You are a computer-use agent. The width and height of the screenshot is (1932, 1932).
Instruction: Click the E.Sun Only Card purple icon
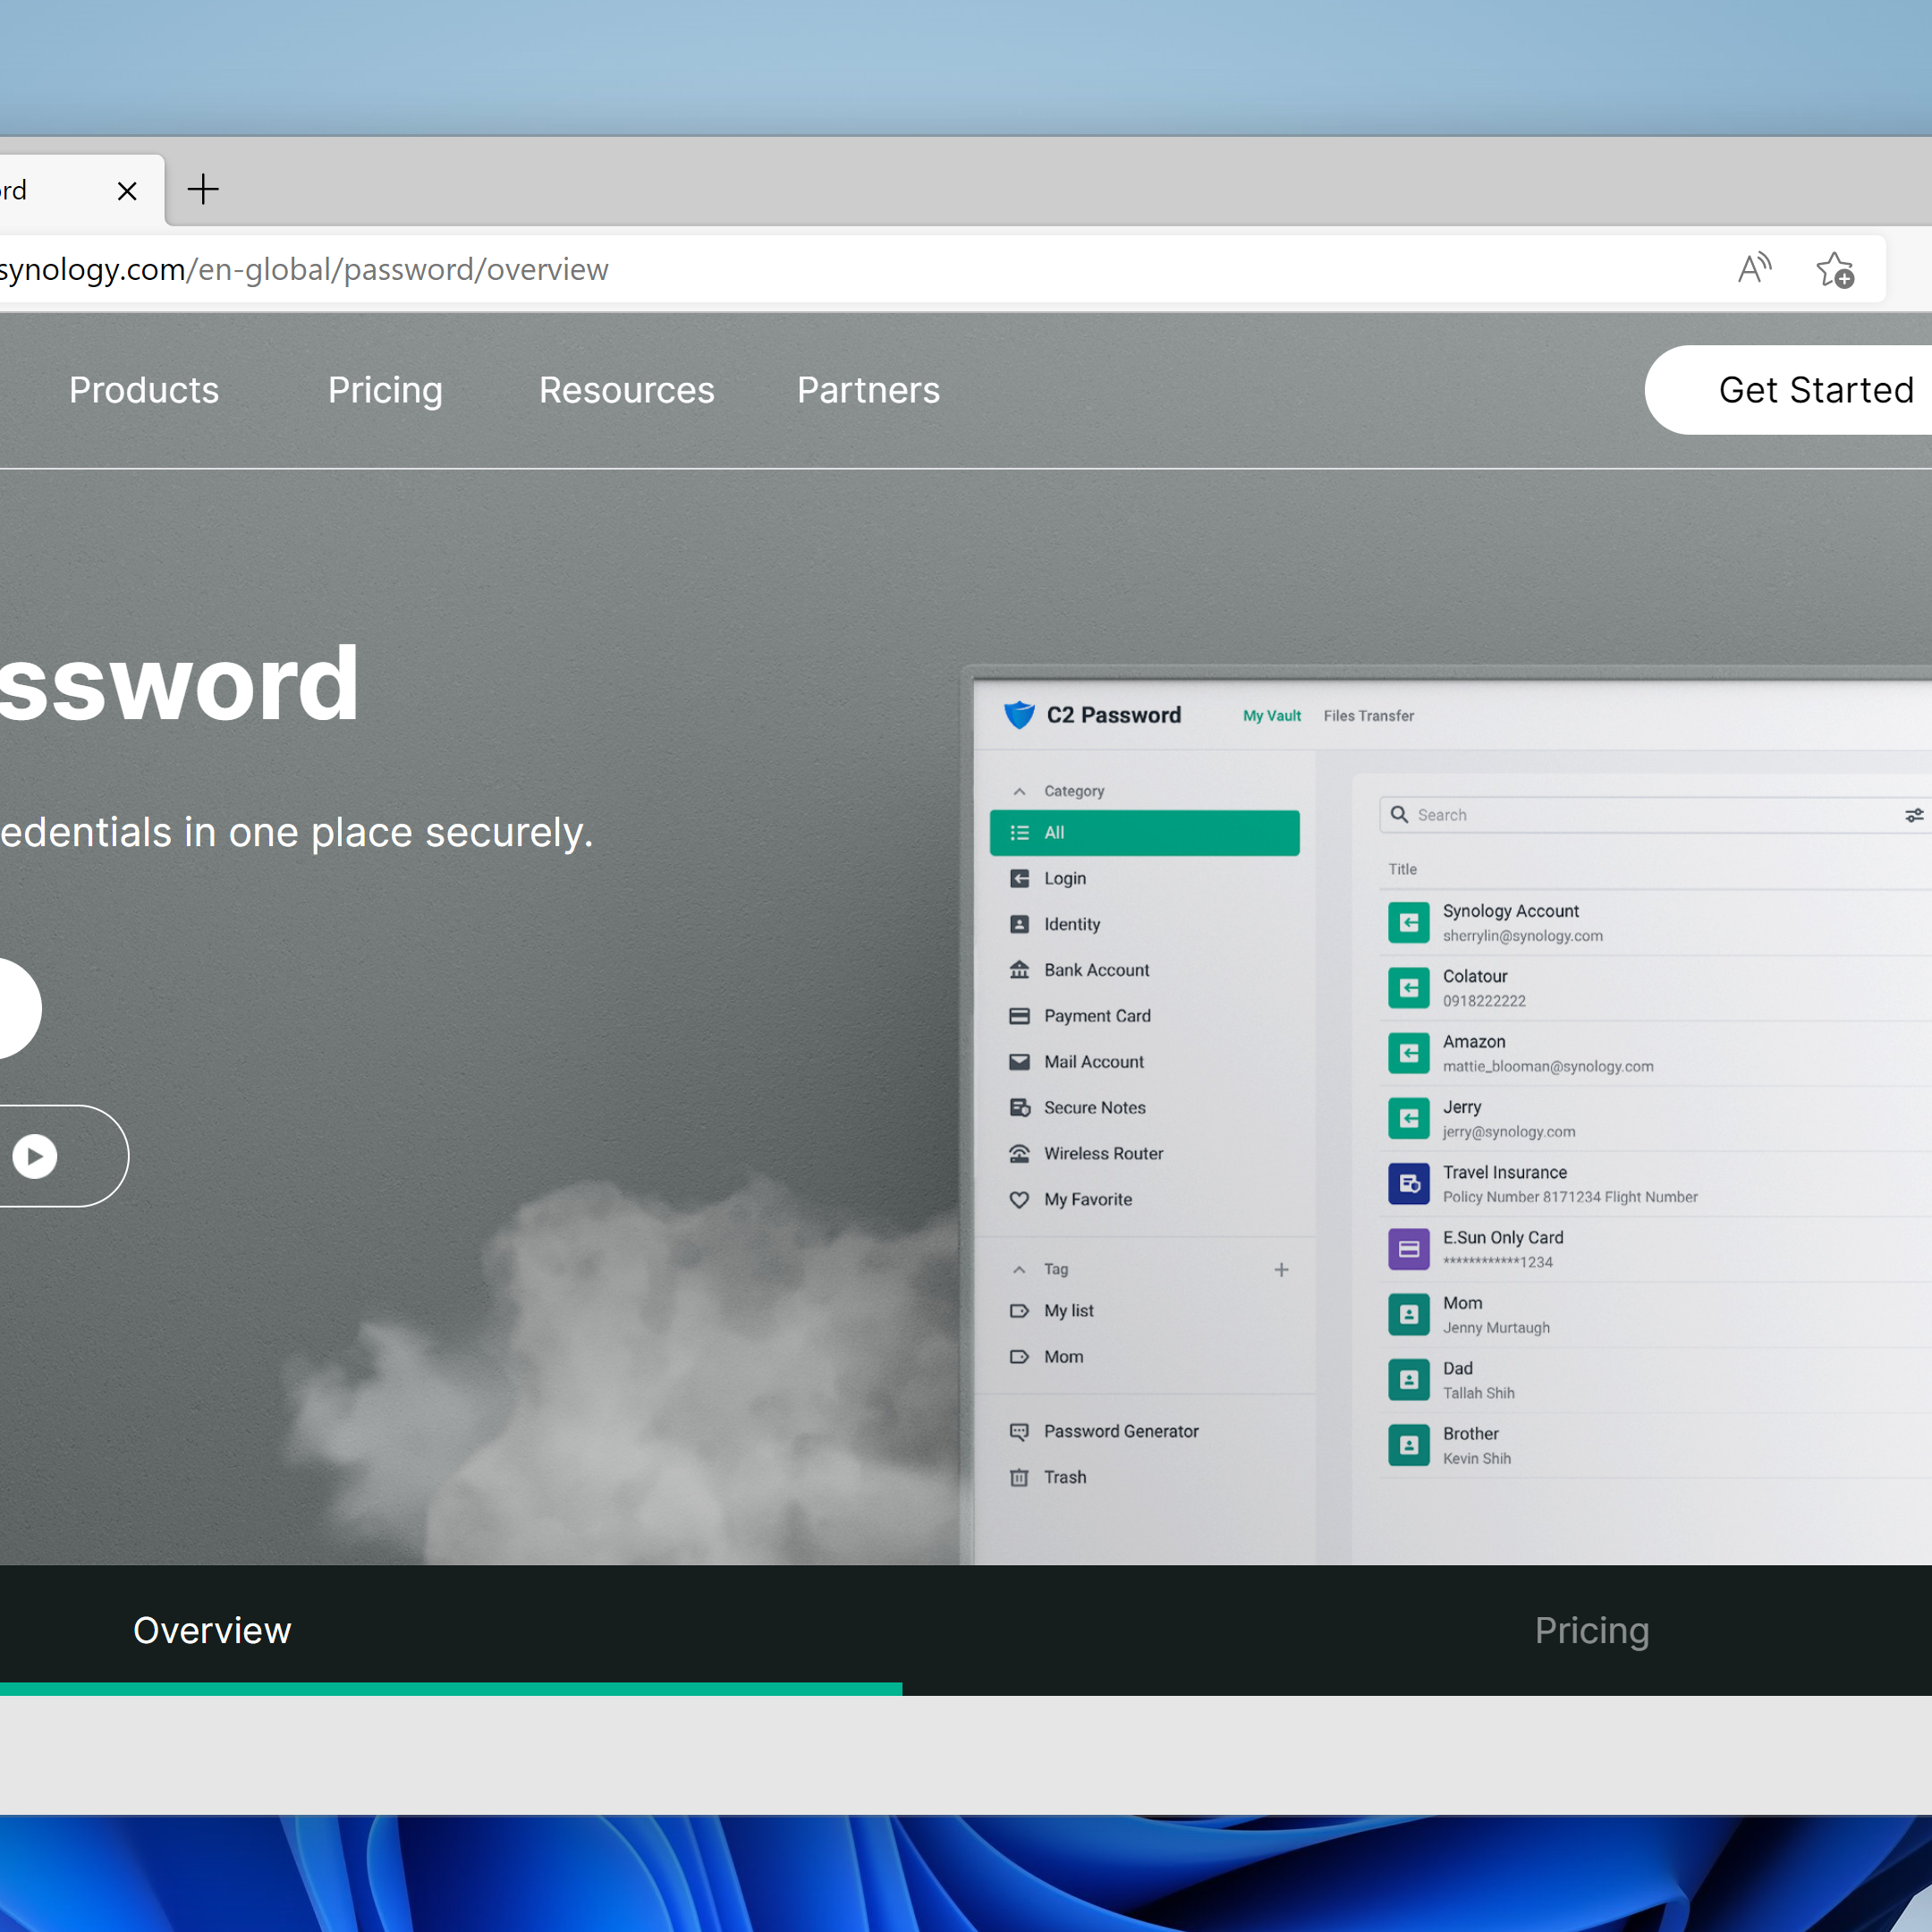tap(1408, 1249)
